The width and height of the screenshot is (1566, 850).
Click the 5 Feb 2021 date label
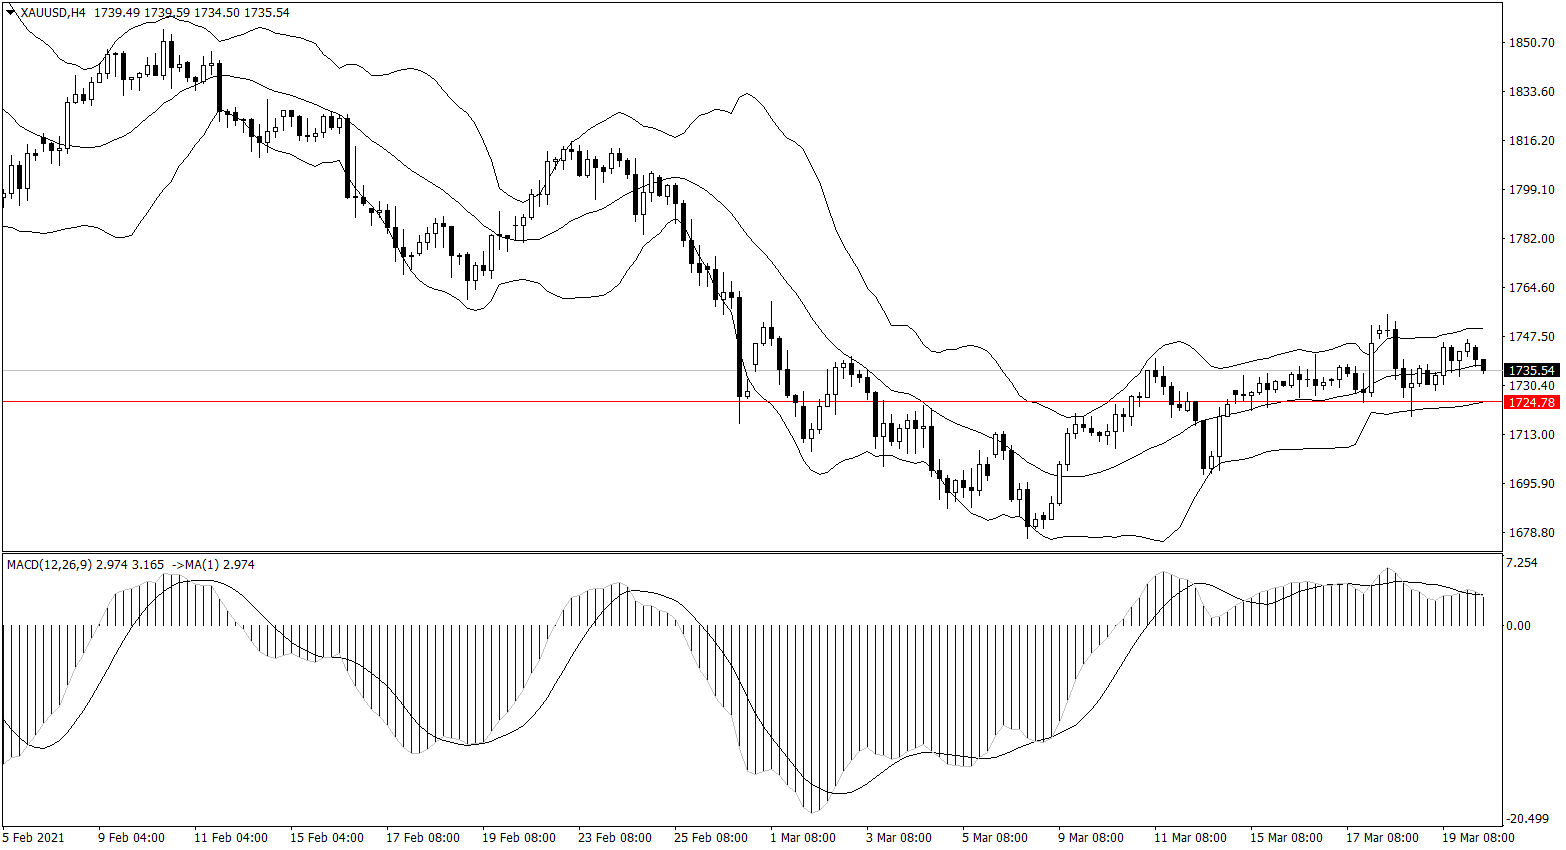pos(34,838)
